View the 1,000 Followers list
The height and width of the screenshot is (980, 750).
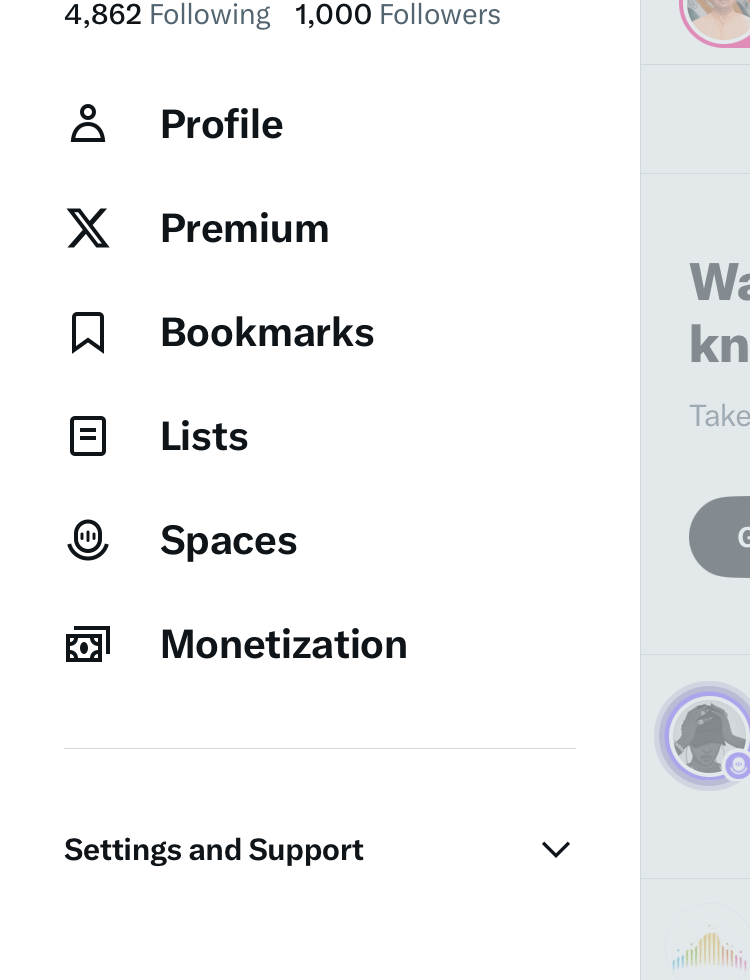click(398, 15)
